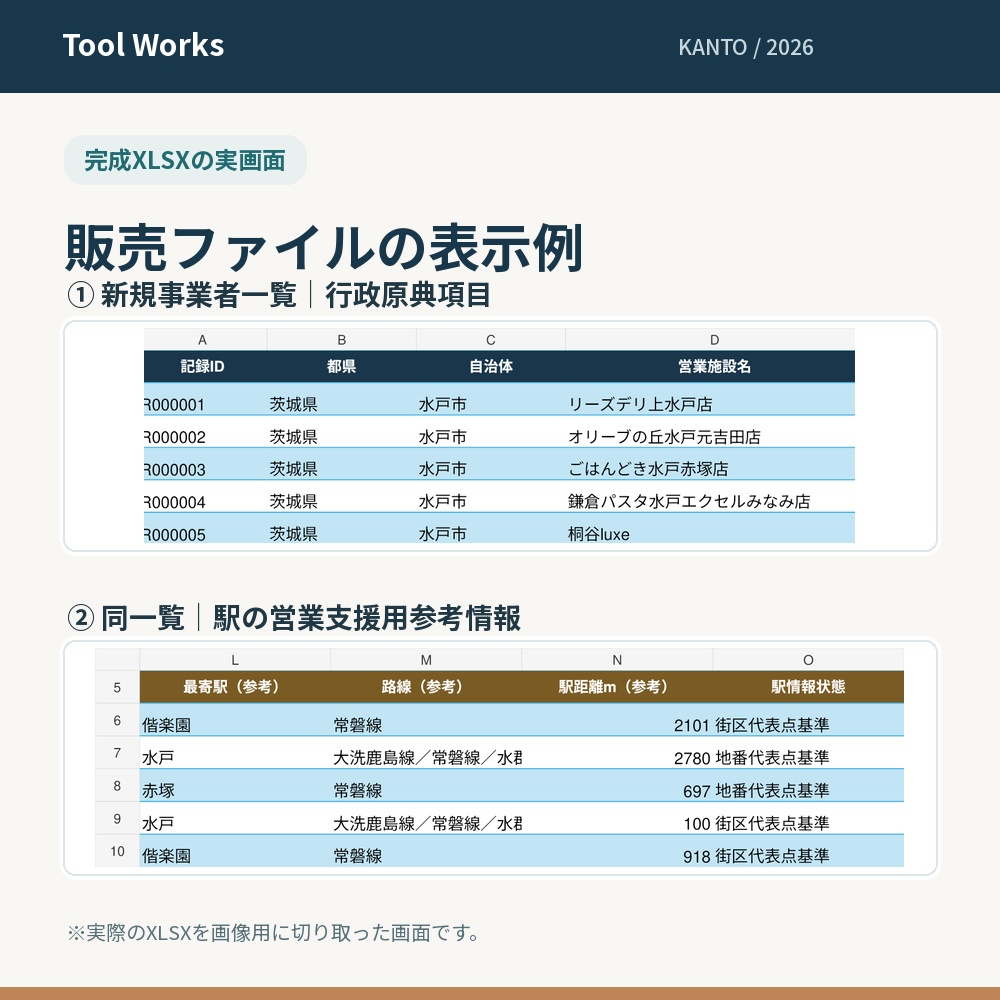This screenshot has width=1000, height=1000.
Task: Select column header O
Action: [x=808, y=660]
